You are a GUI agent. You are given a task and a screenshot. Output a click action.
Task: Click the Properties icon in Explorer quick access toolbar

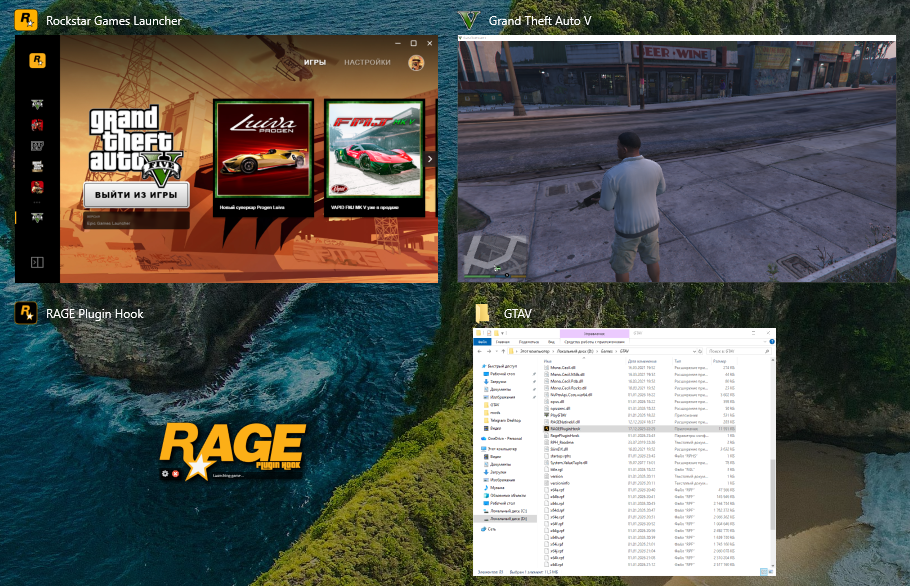pos(489,333)
